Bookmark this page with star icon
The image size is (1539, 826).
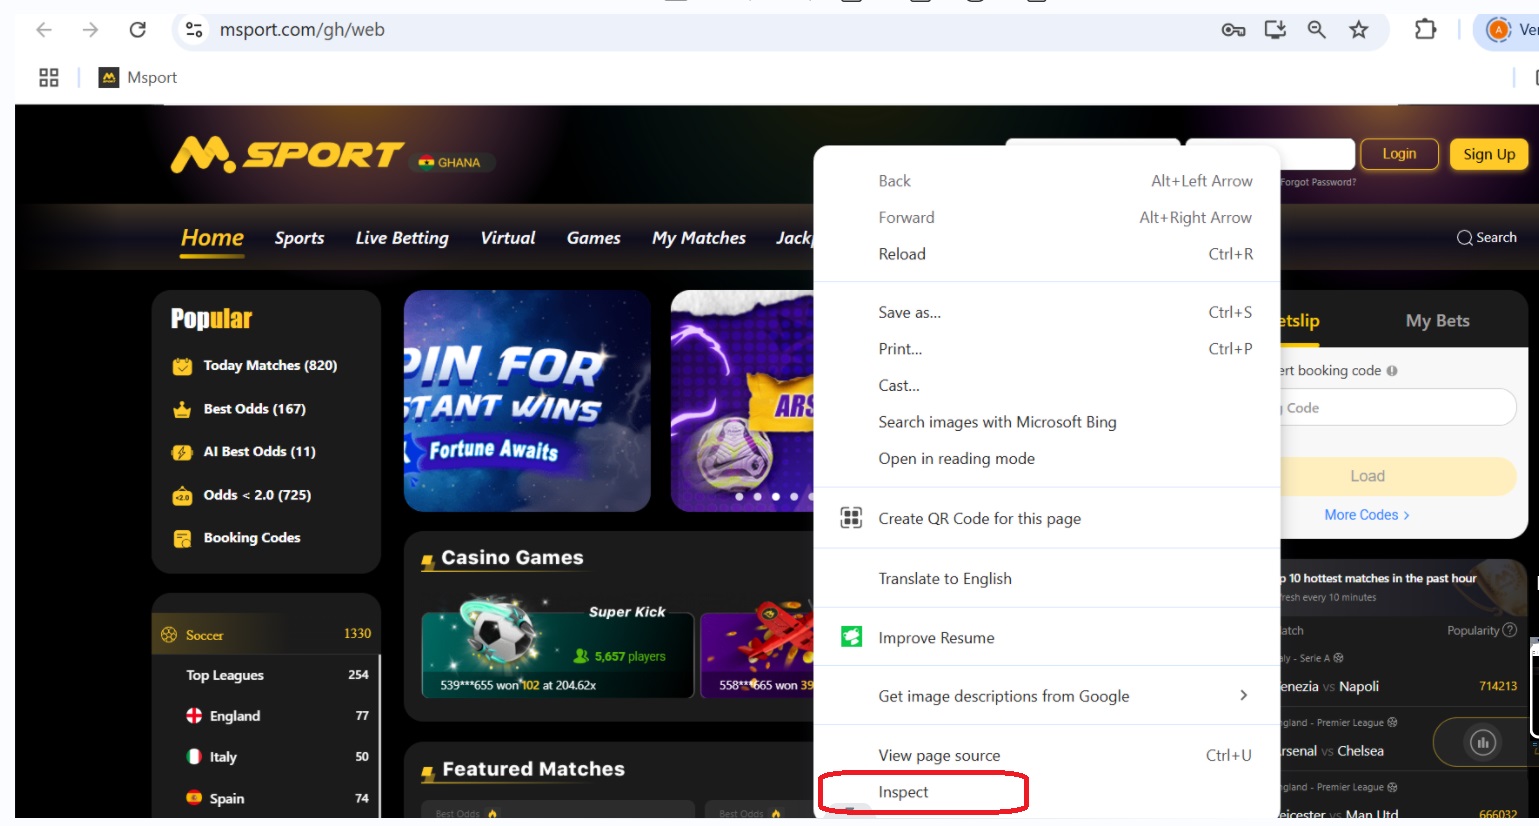[x=1358, y=30]
